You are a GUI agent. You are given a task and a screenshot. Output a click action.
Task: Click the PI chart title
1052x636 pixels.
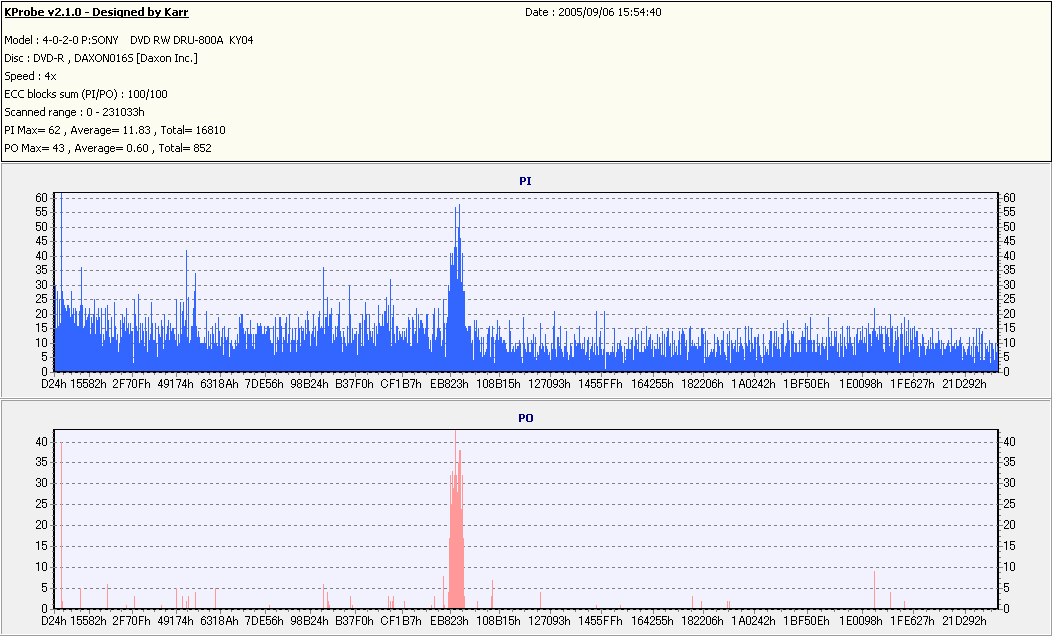[525, 181]
